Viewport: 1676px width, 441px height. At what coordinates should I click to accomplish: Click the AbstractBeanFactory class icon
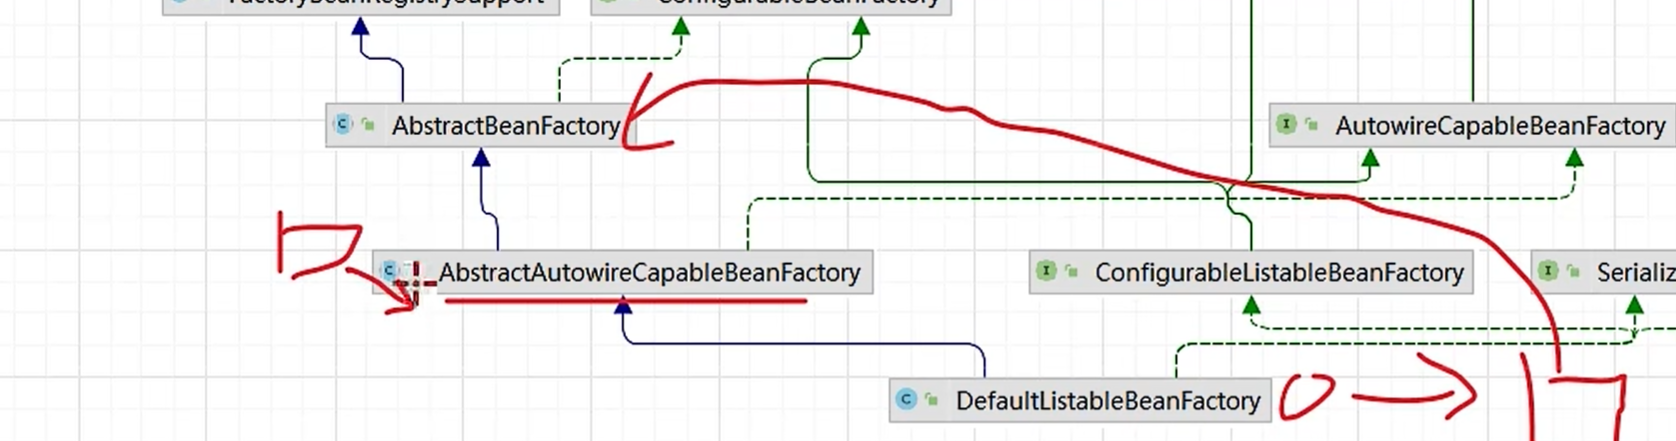343,125
